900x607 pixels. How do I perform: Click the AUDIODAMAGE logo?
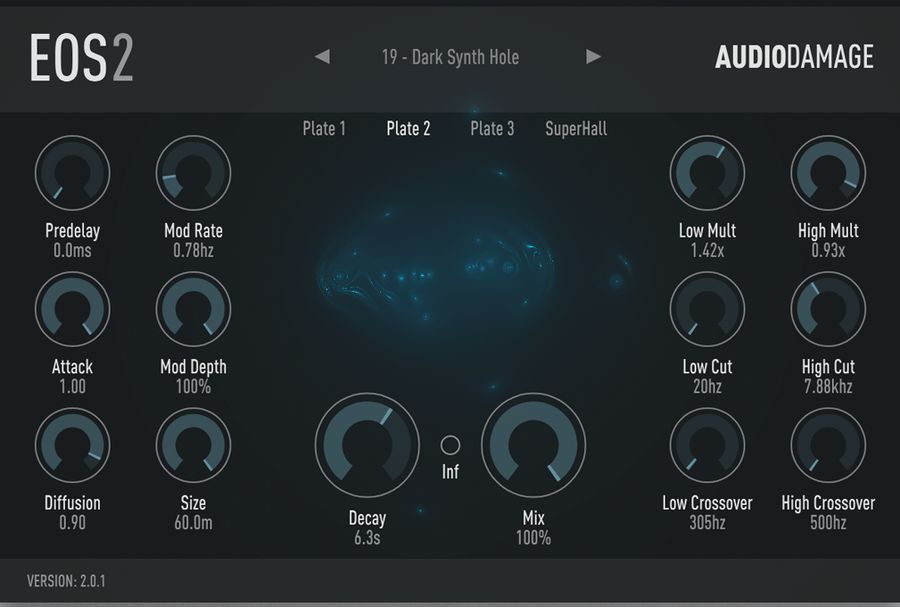click(796, 57)
